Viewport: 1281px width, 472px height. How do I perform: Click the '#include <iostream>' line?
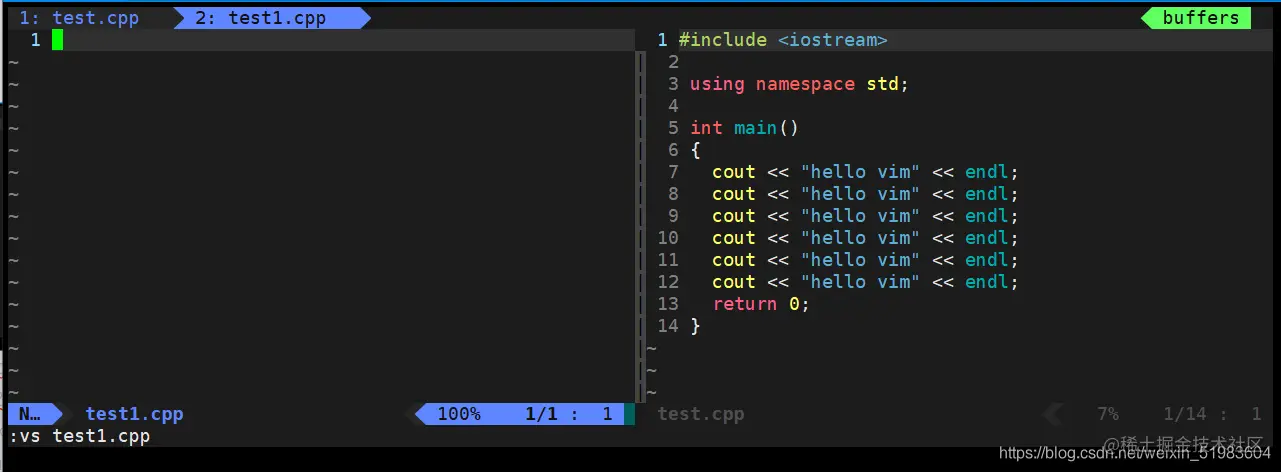(x=783, y=40)
